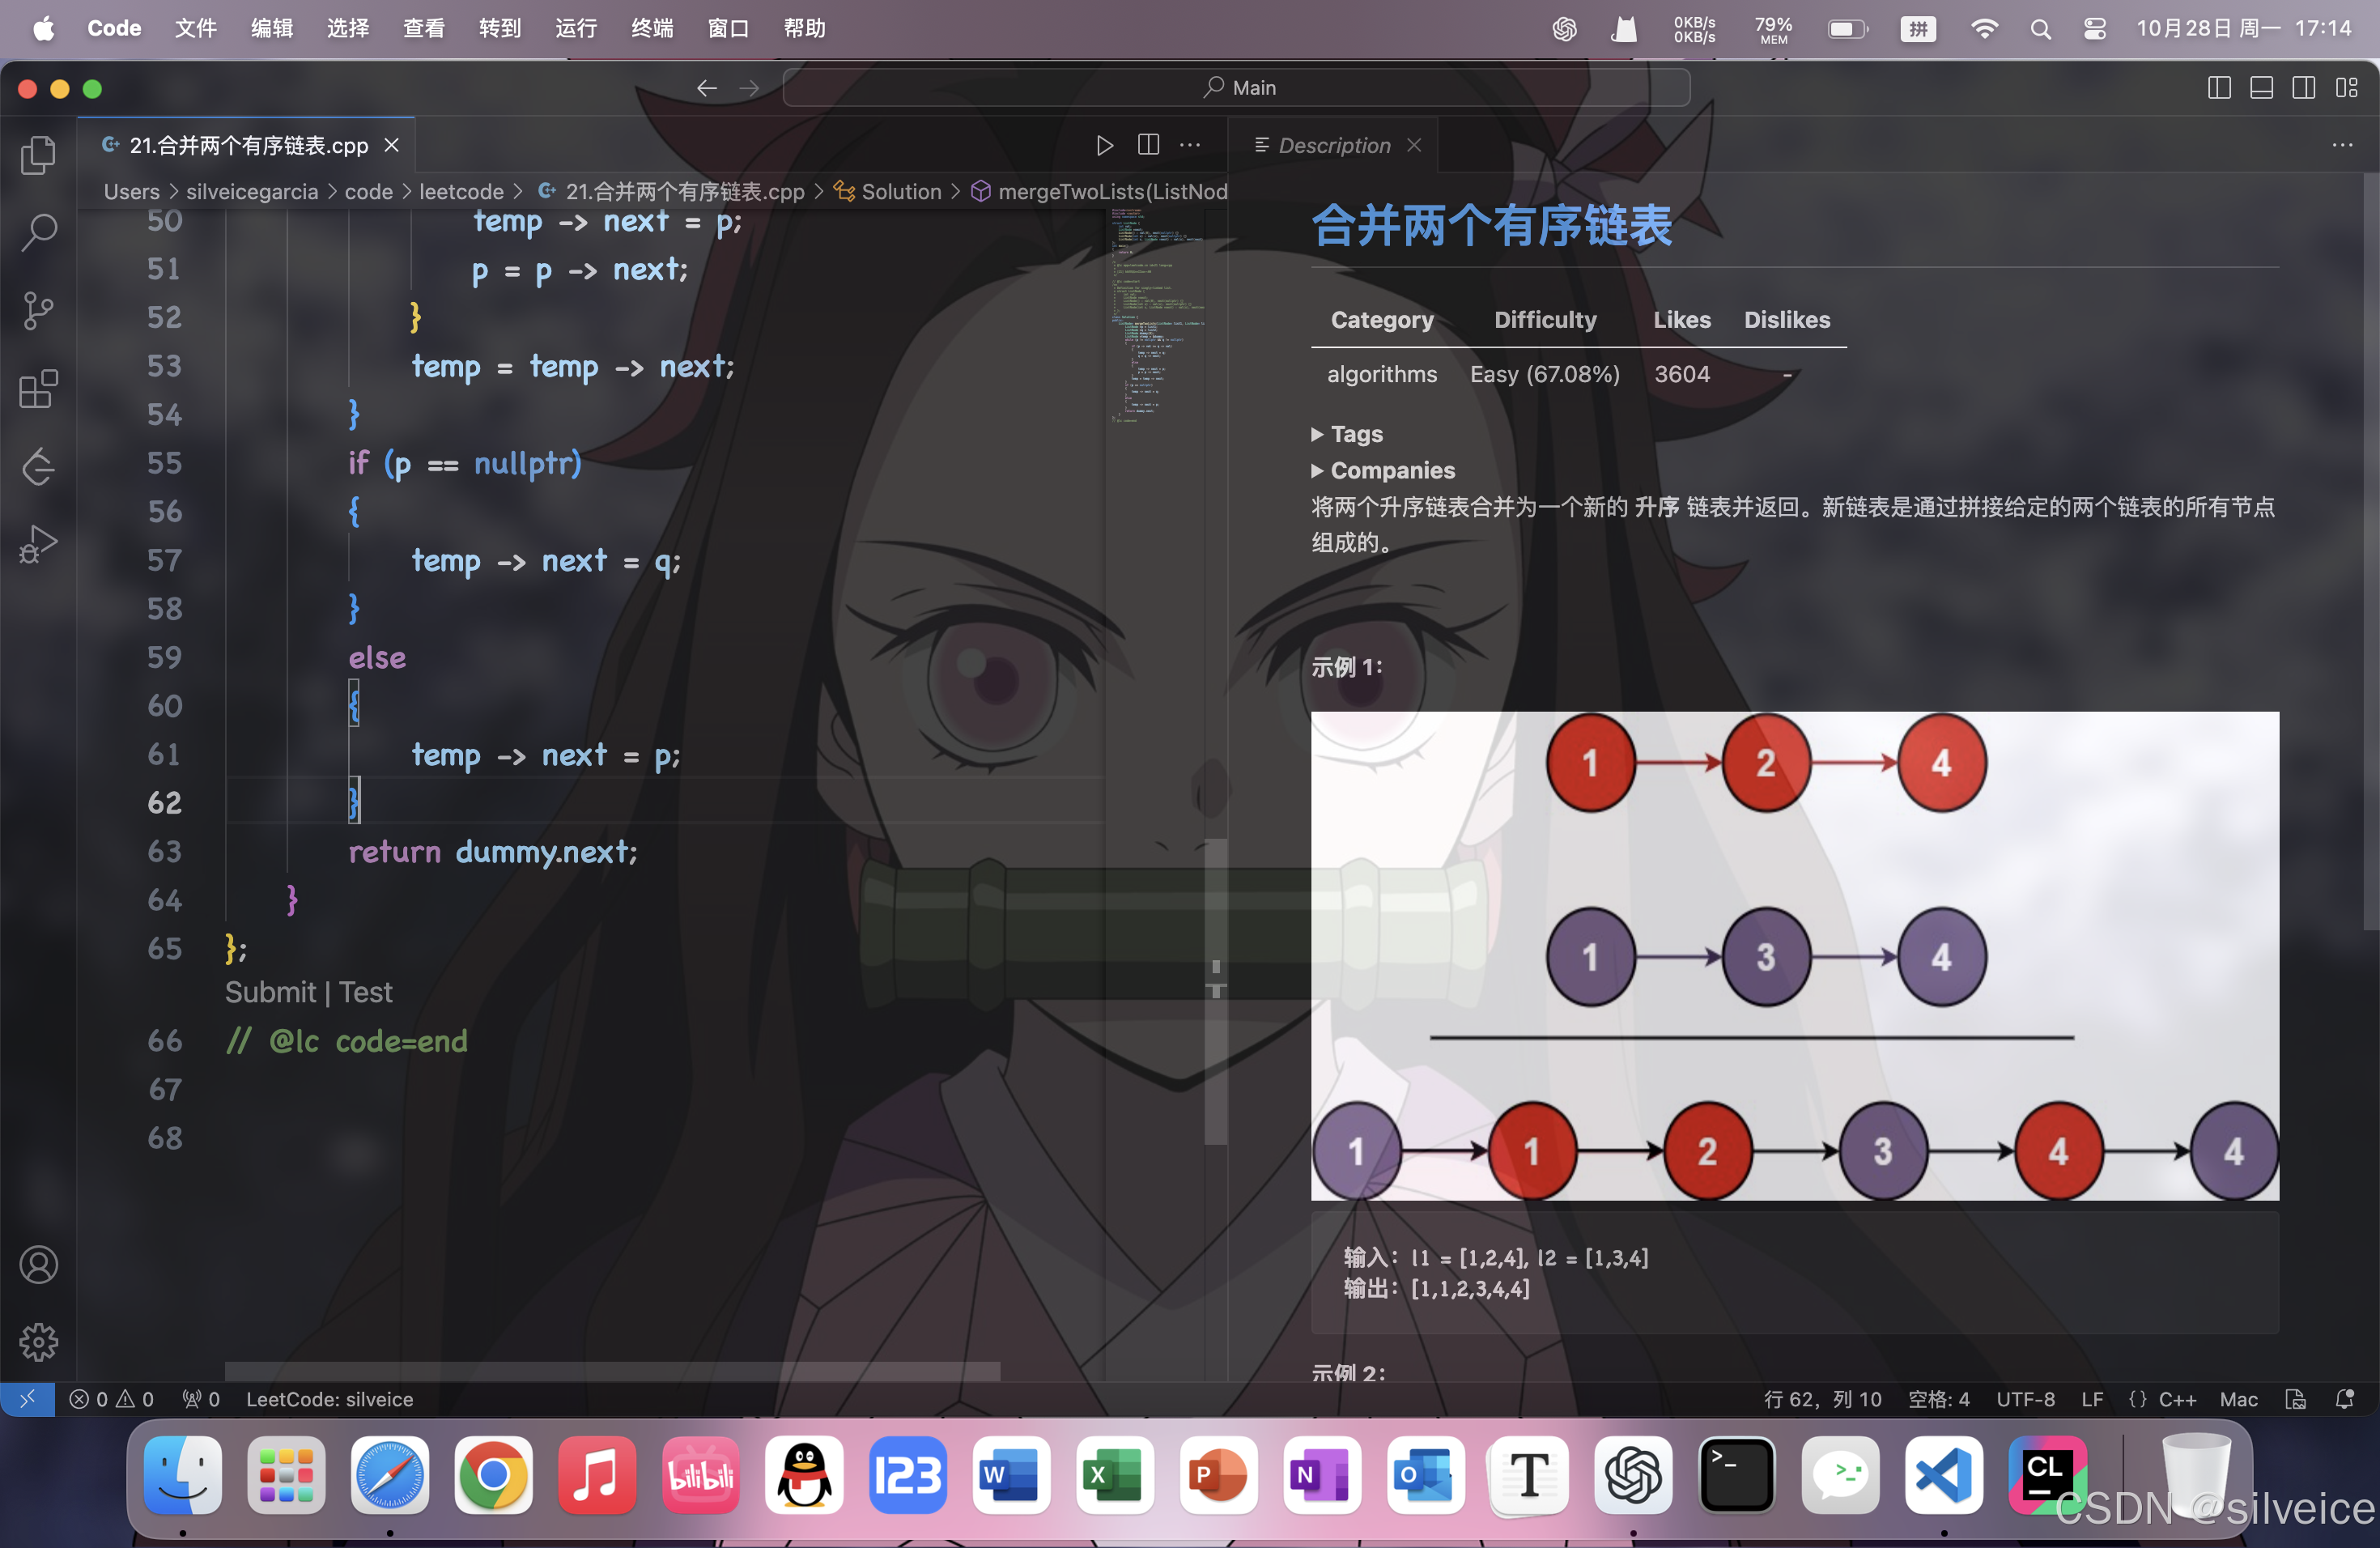Go back with the navigation arrow
This screenshot has height=1548, width=2380.
(707, 88)
